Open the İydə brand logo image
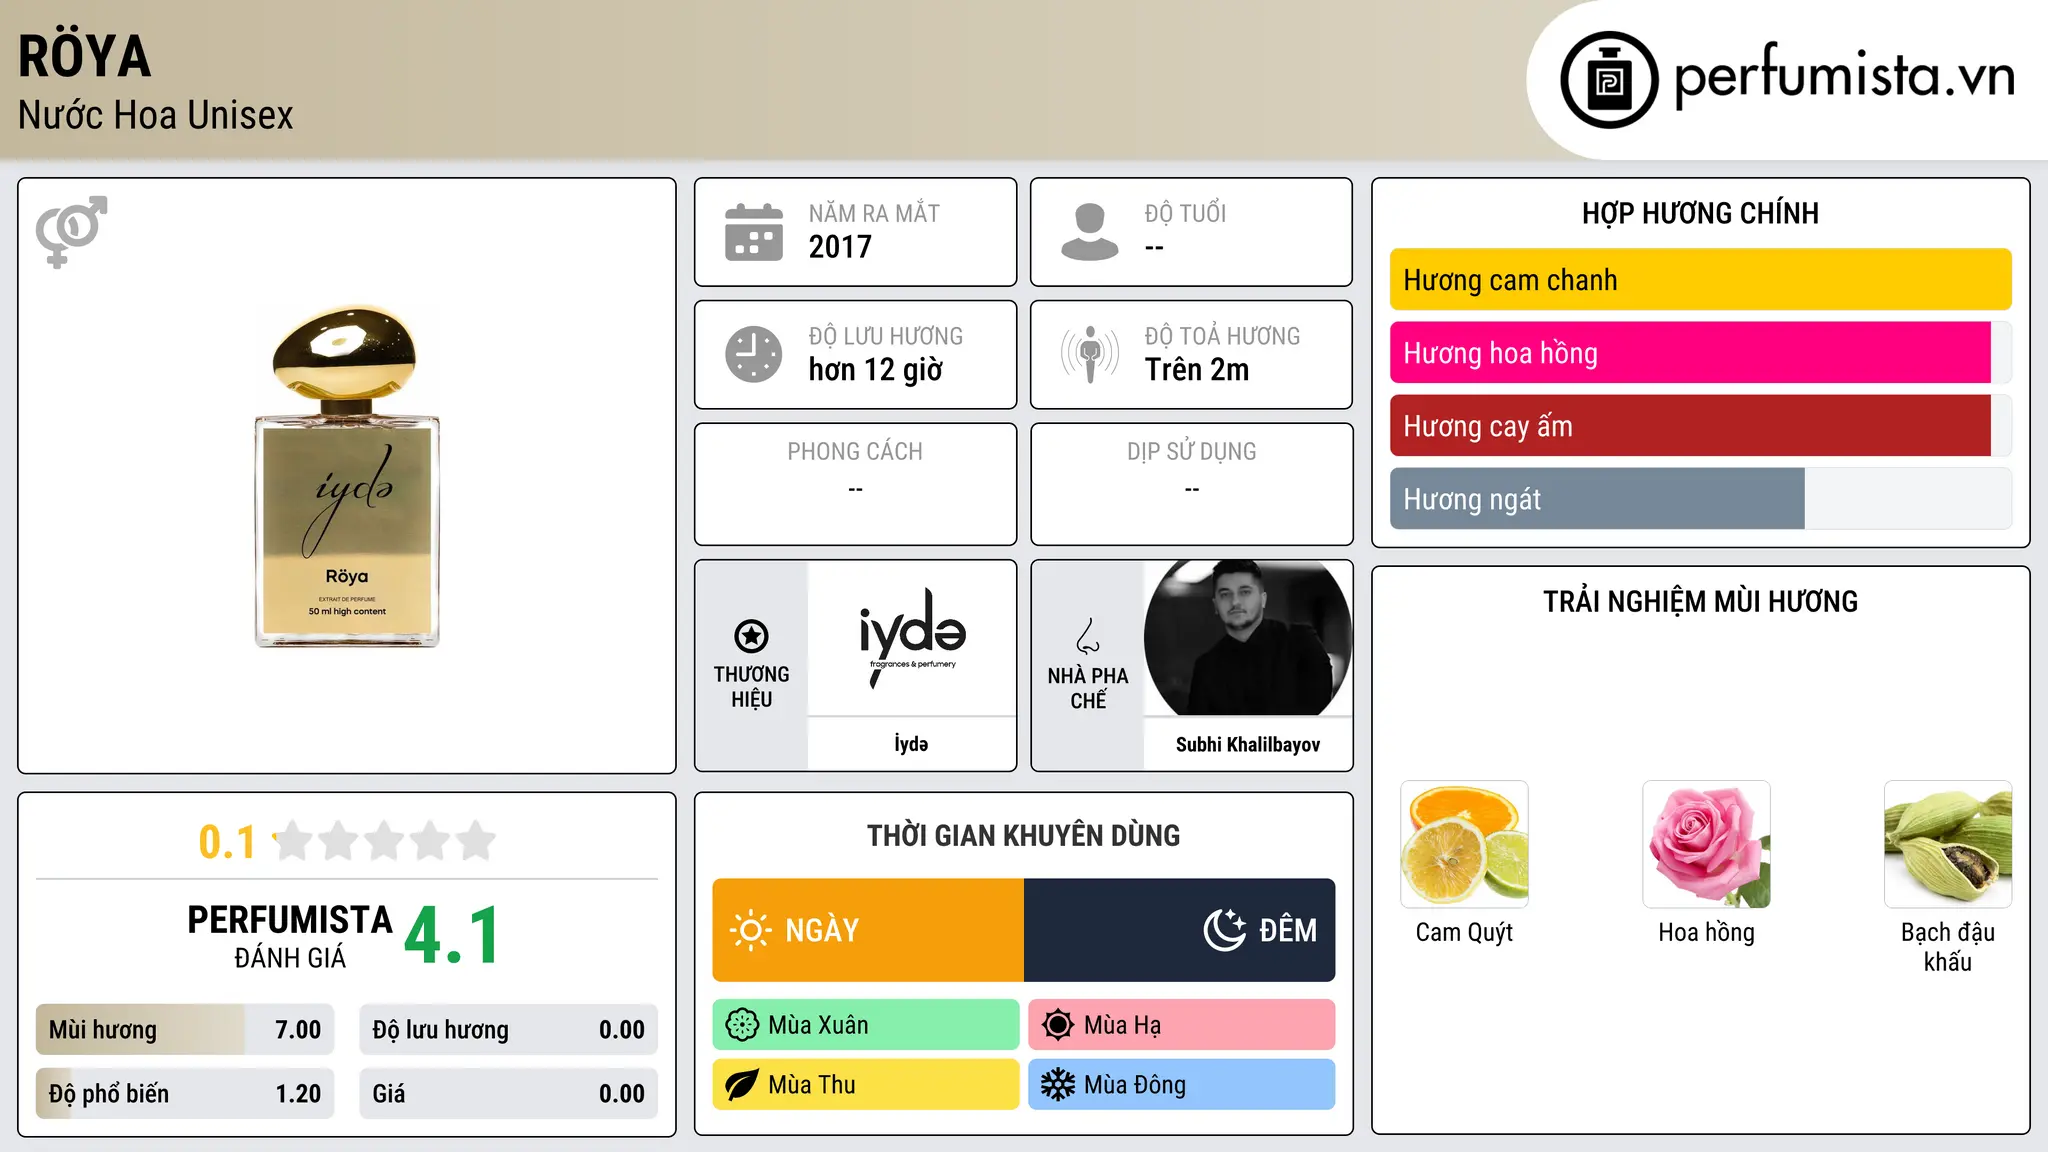 (x=912, y=638)
